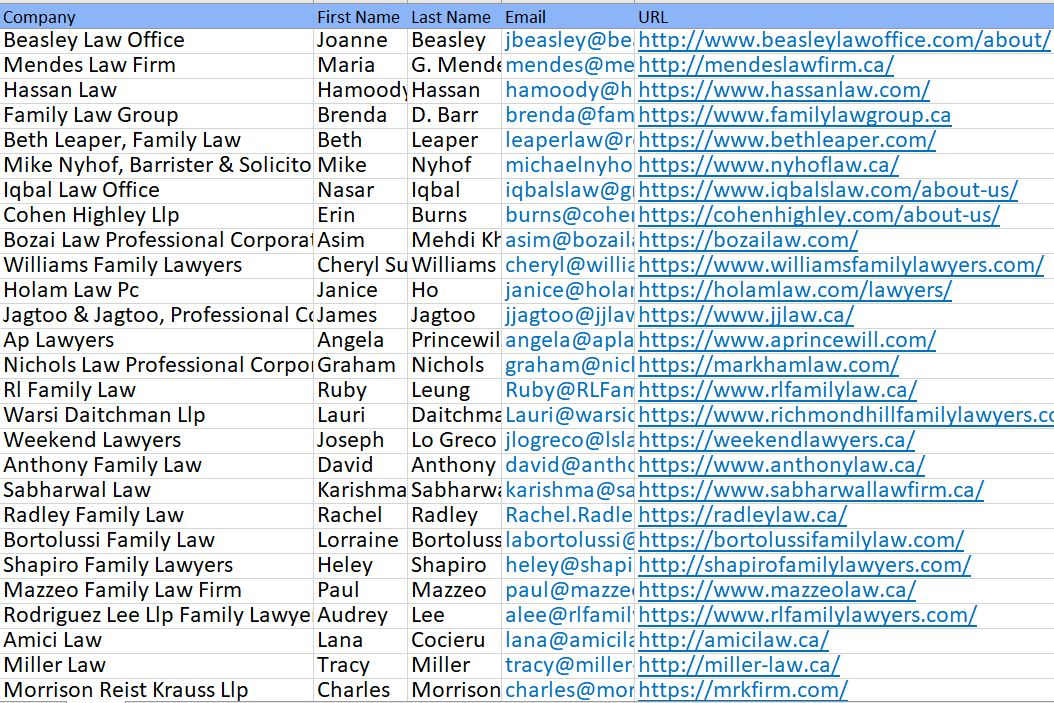Click the jbeasley@ email link
This screenshot has width=1054, height=703.
(x=569, y=40)
